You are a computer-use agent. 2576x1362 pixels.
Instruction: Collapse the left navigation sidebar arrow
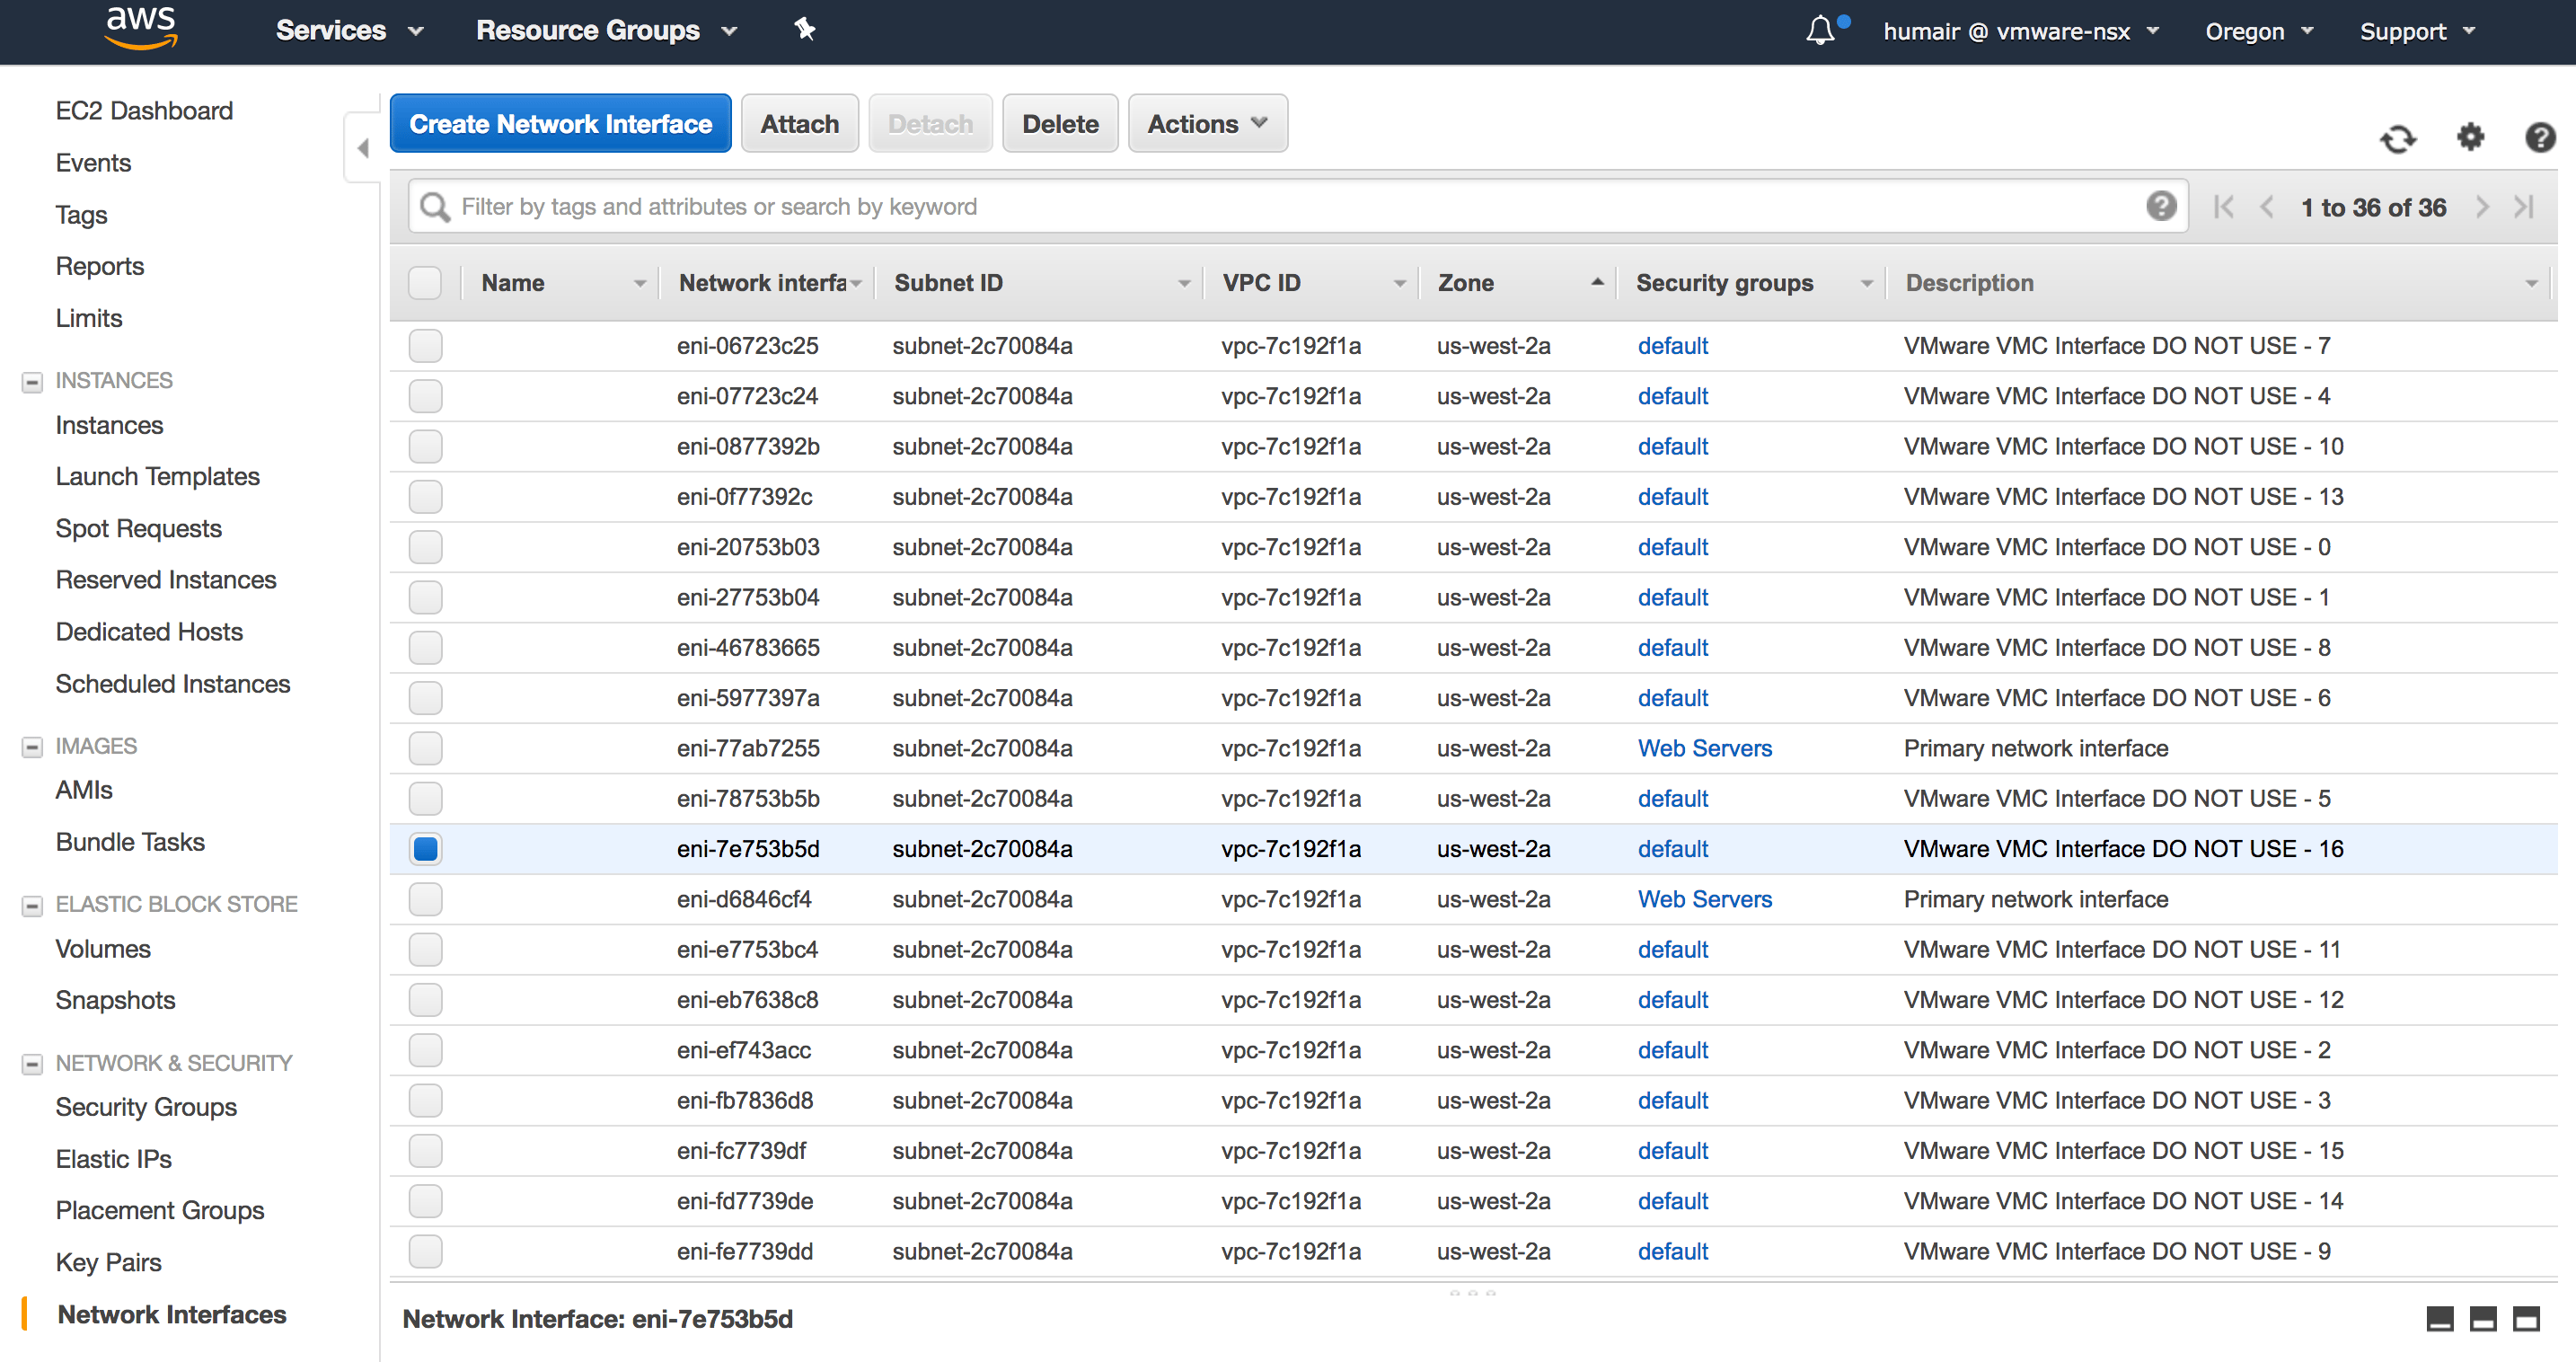point(363,148)
